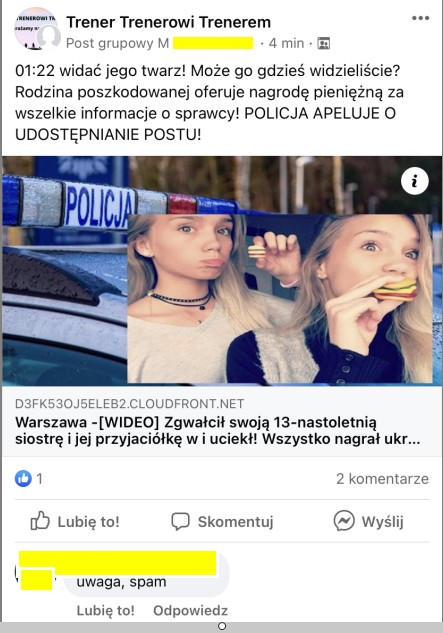The image size is (443, 633).
Task: Click the reaction count number 1
Action: pyautogui.click(x=39, y=479)
